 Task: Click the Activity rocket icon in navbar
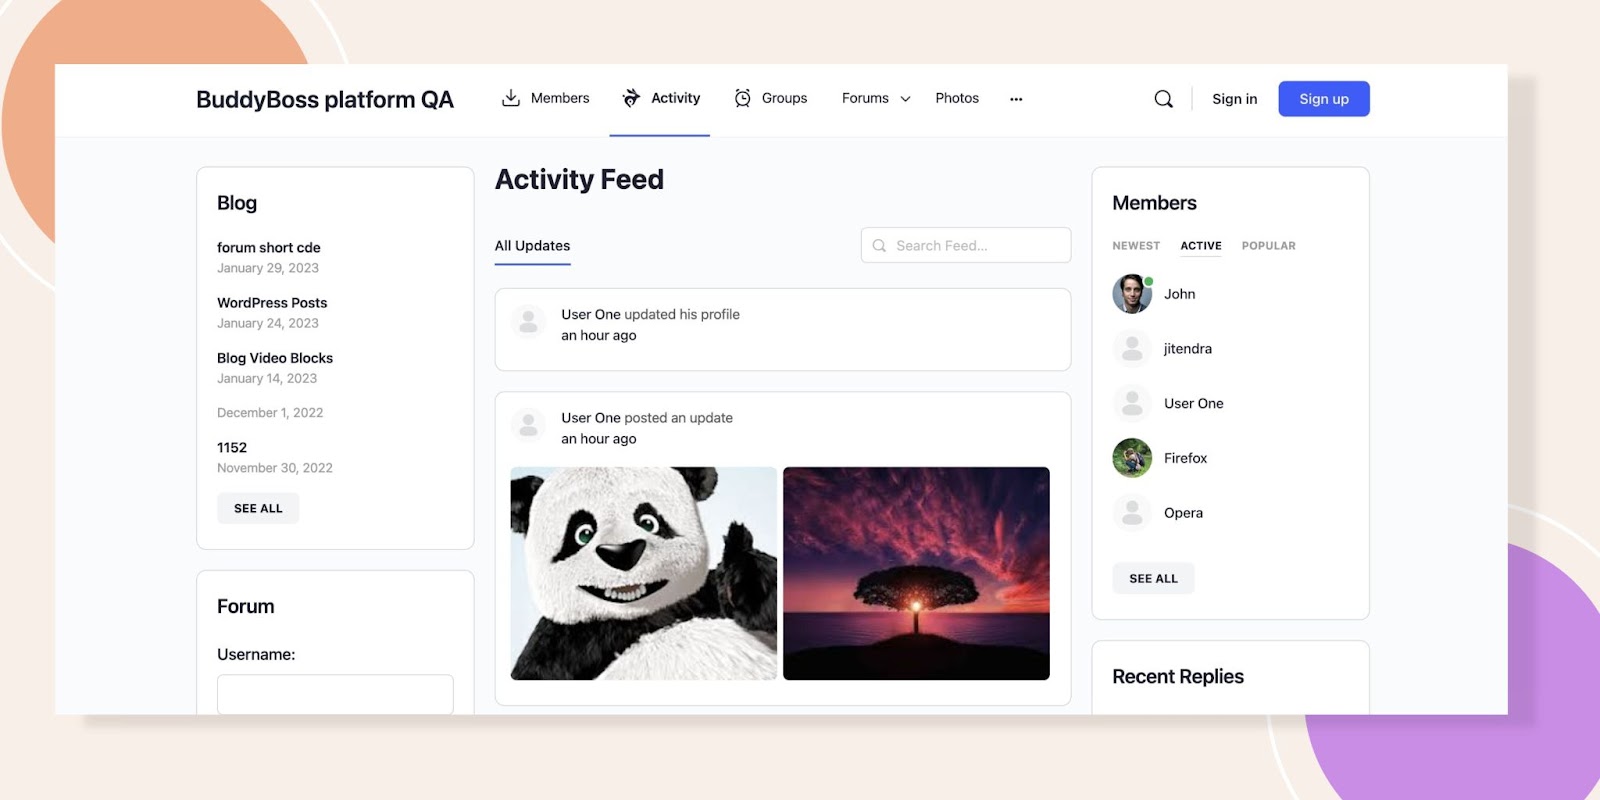point(631,98)
